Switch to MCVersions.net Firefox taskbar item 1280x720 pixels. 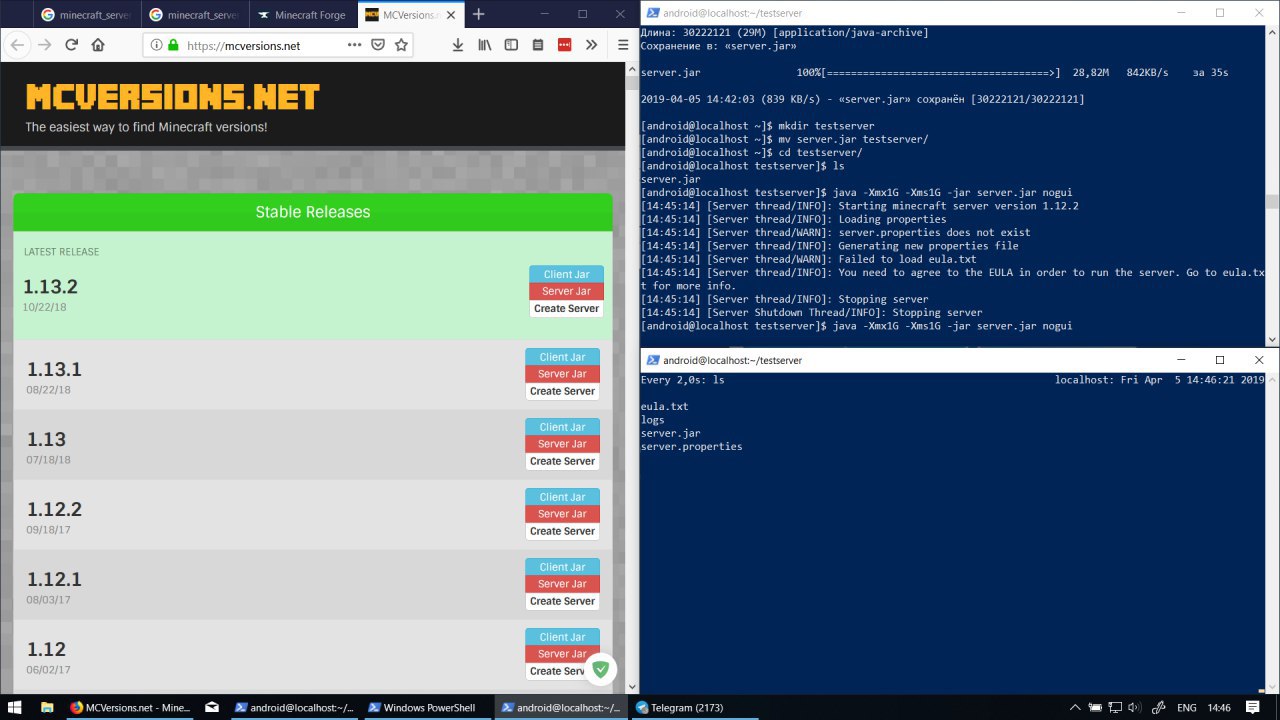coord(130,707)
